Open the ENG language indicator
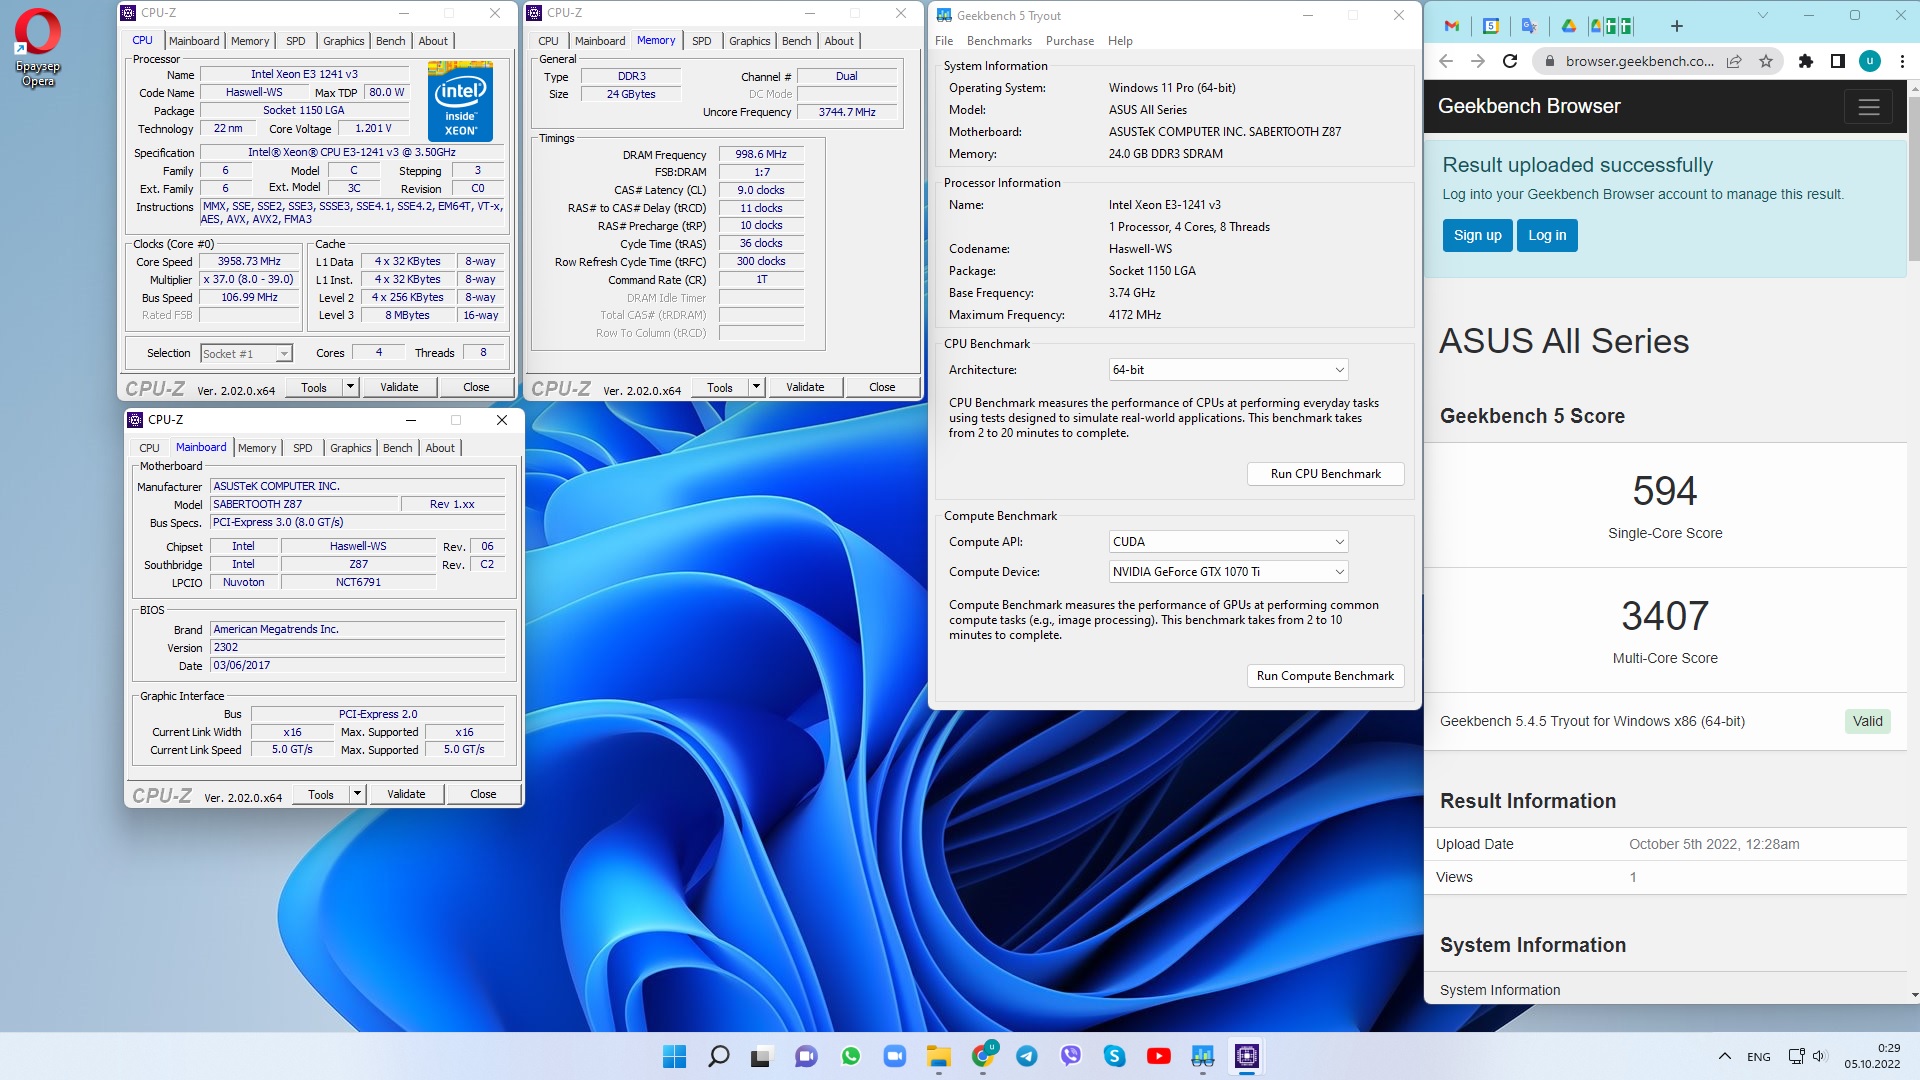 pyautogui.click(x=1759, y=1057)
